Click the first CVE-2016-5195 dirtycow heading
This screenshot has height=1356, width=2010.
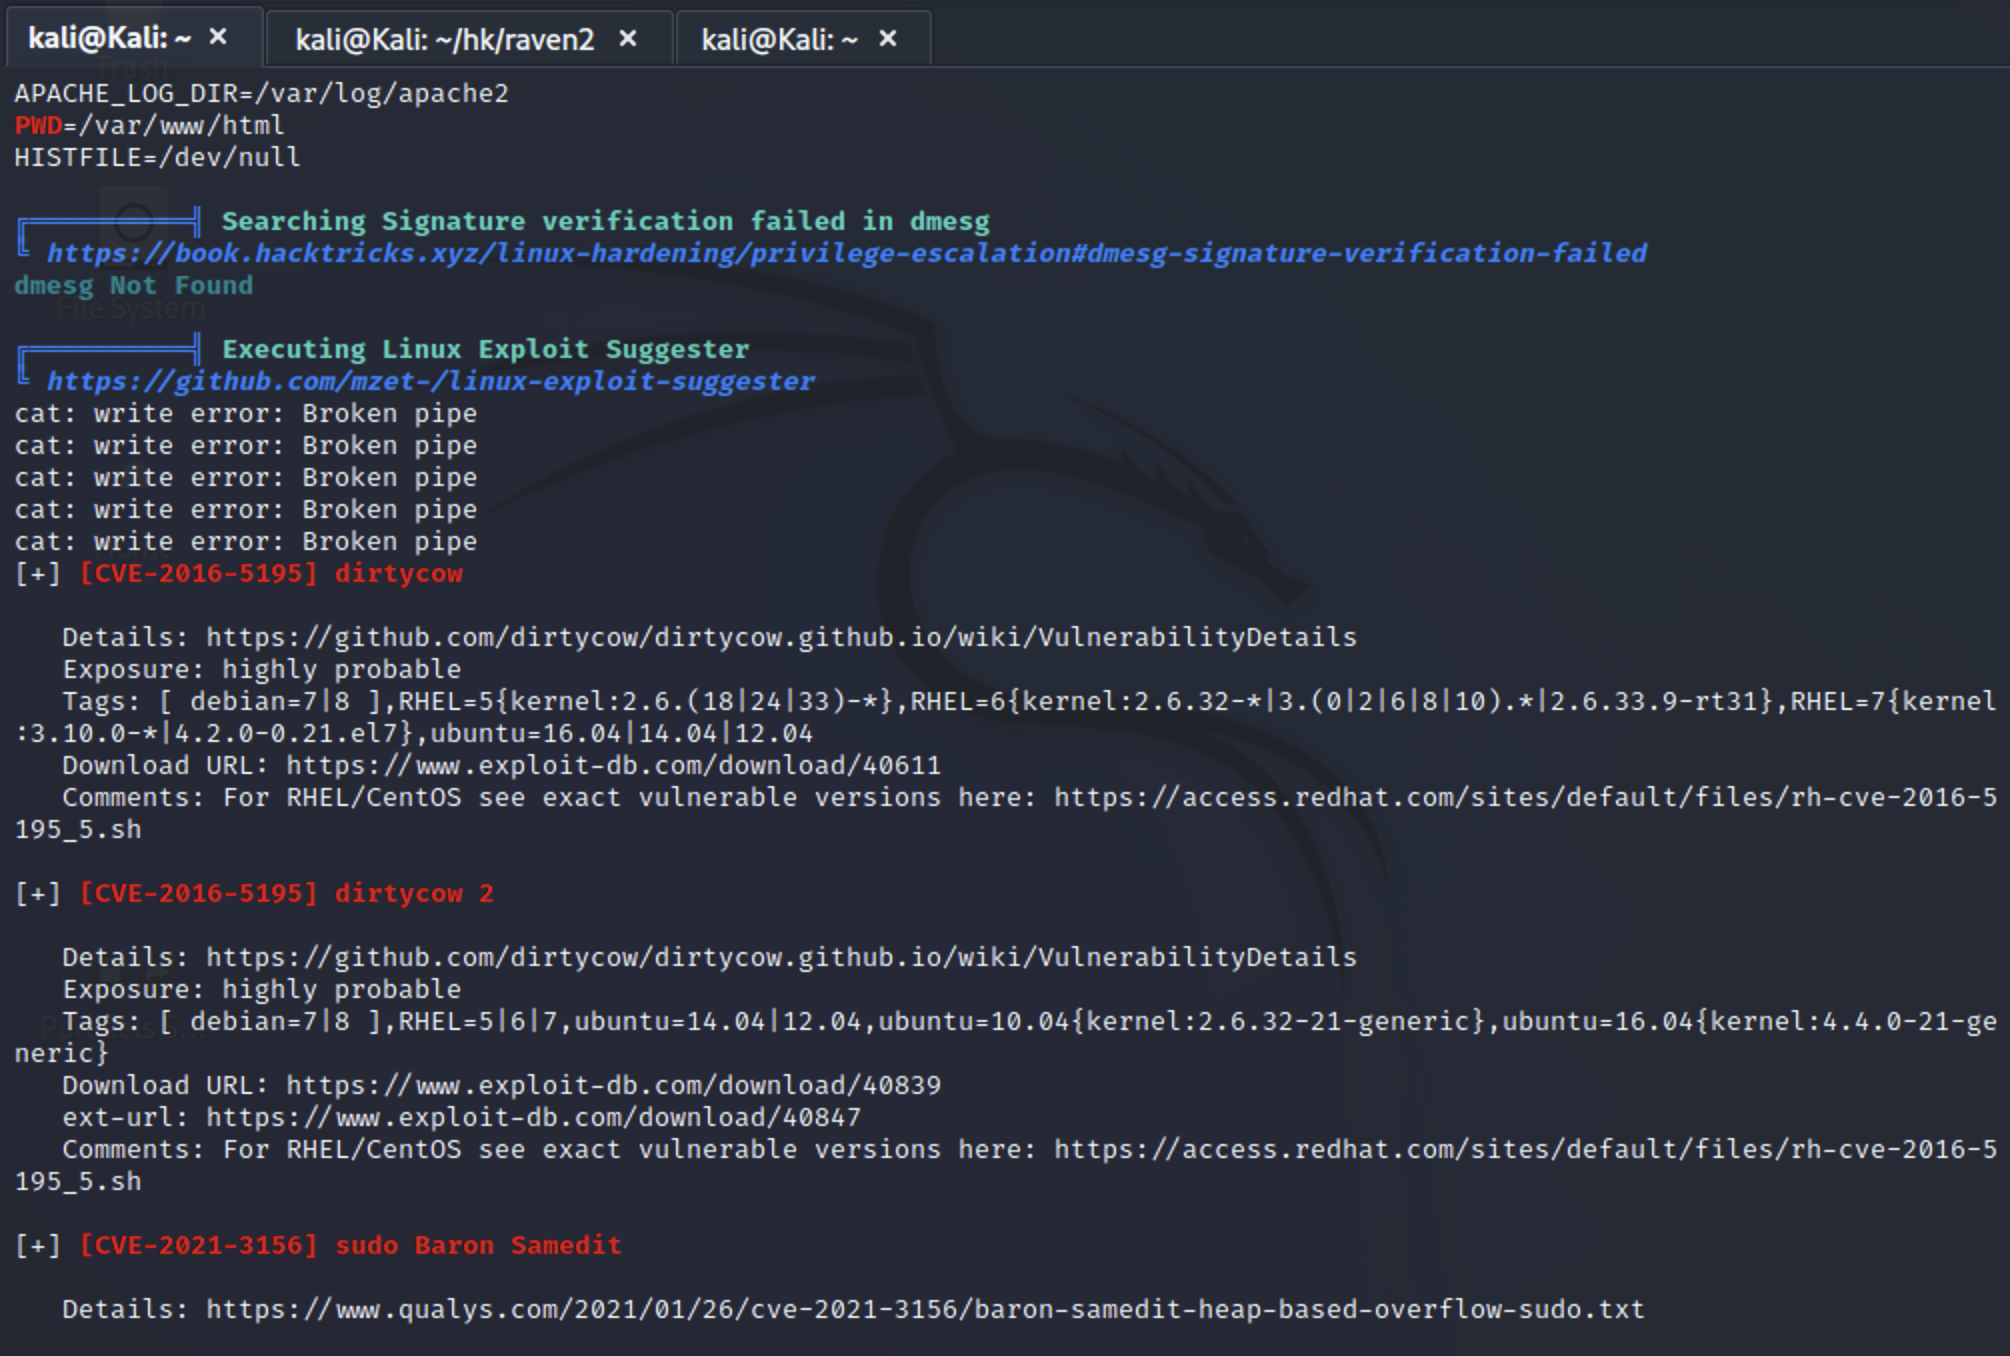click(270, 574)
